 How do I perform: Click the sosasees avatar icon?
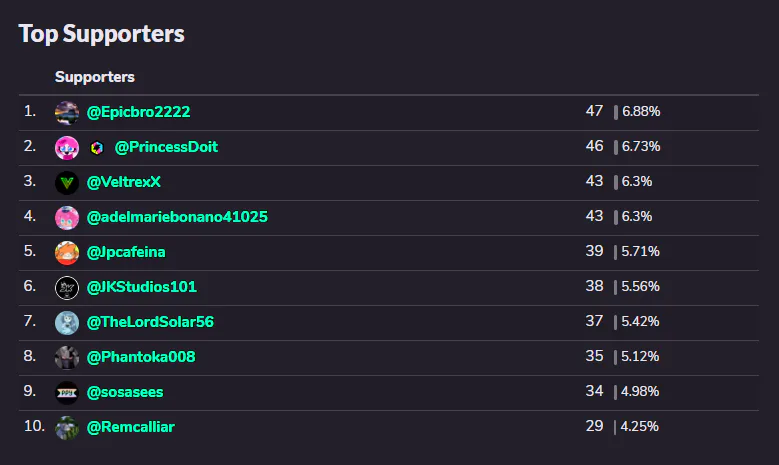[x=67, y=393]
